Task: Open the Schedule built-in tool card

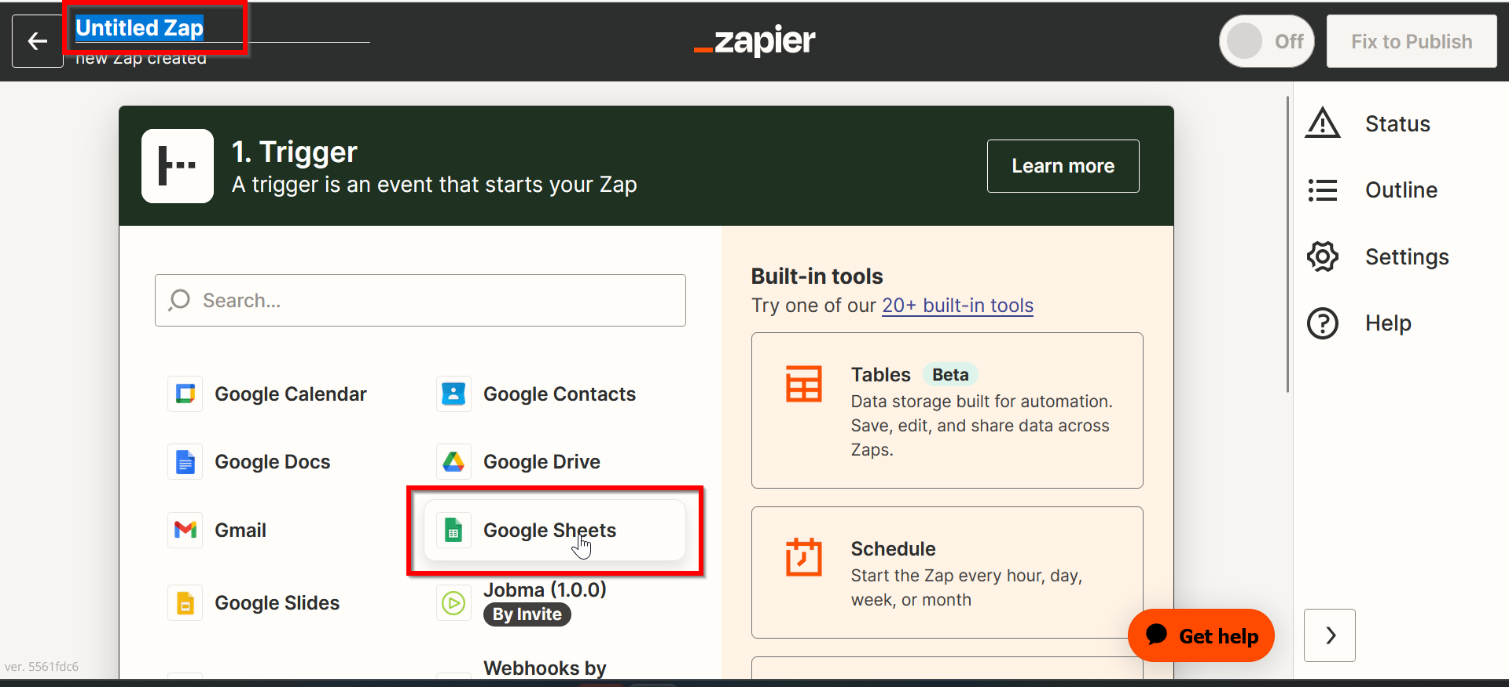Action: [x=947, y=573]
